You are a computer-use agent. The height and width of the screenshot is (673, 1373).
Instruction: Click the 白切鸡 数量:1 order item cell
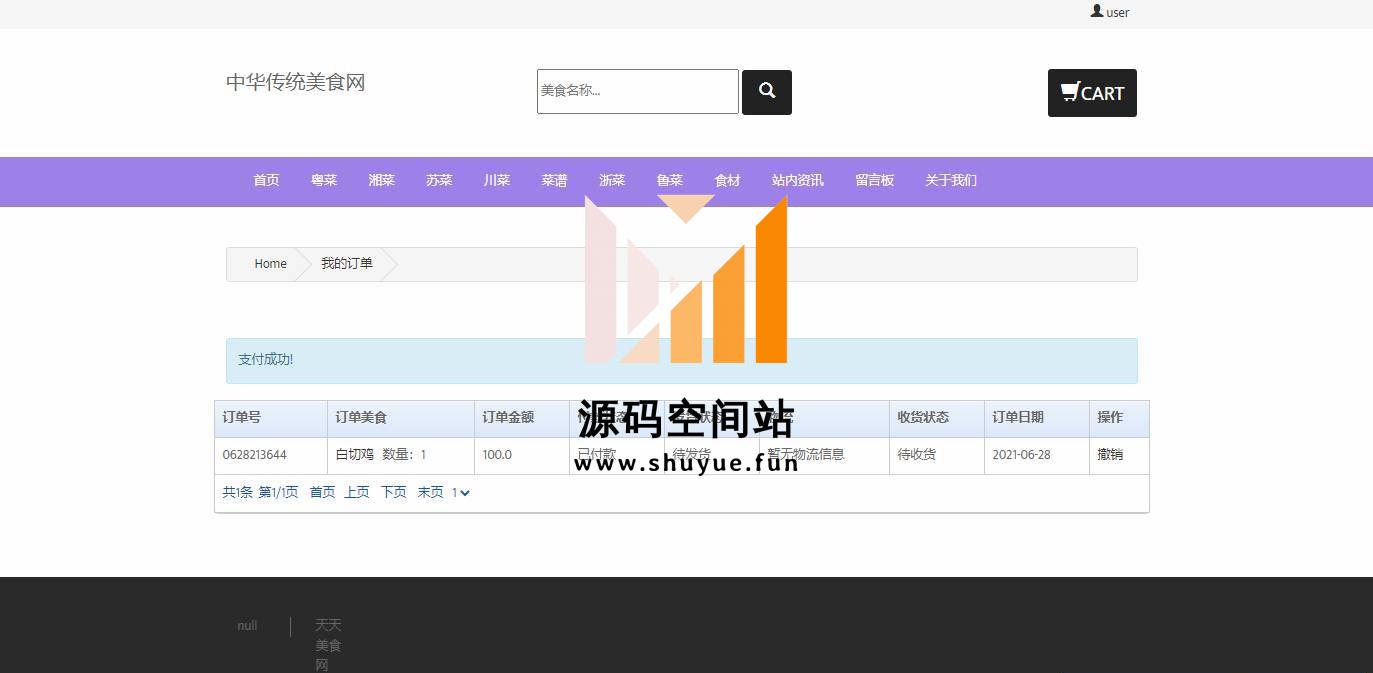click(401, 455)
